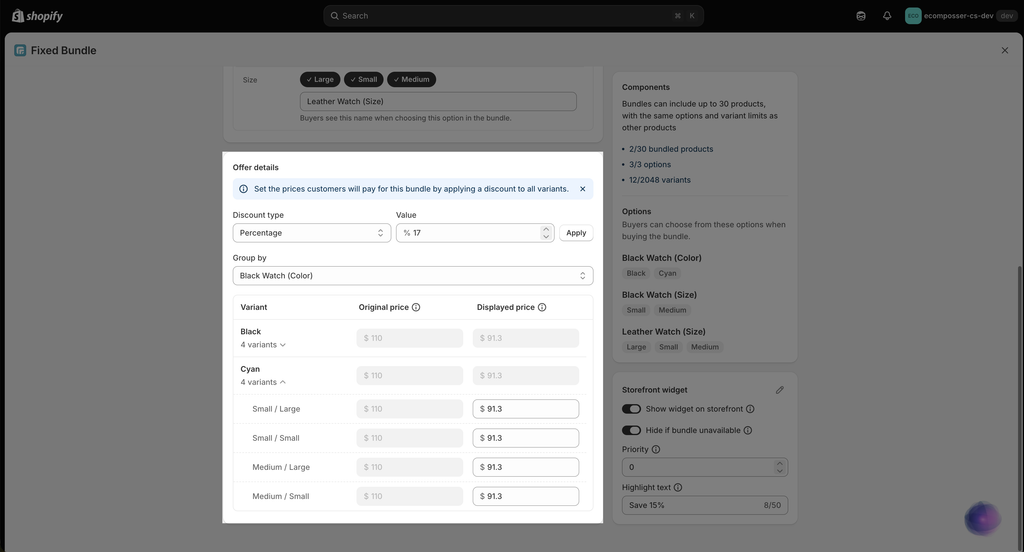The height and width of the screenshot is (552, 1024).
Task: Click info icon next to Show widget on storefront
Action: tap(750, 409)
